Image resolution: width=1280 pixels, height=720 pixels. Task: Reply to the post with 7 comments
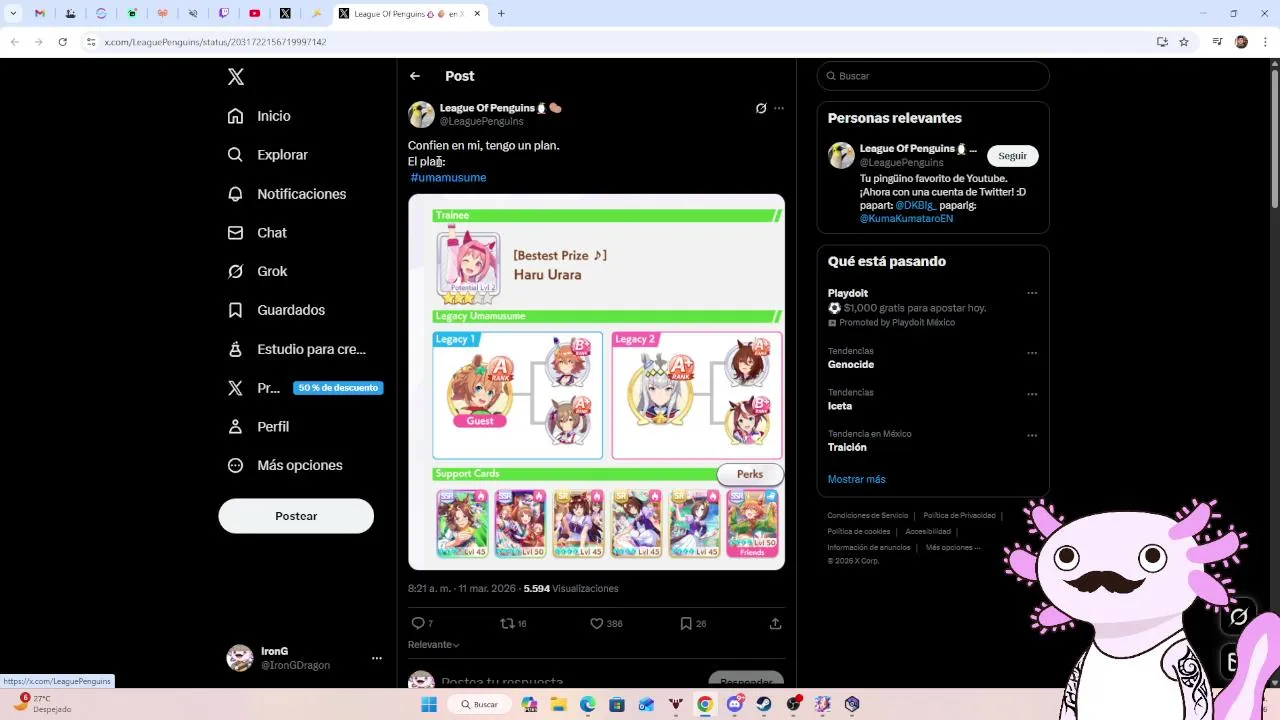point(422,623)
